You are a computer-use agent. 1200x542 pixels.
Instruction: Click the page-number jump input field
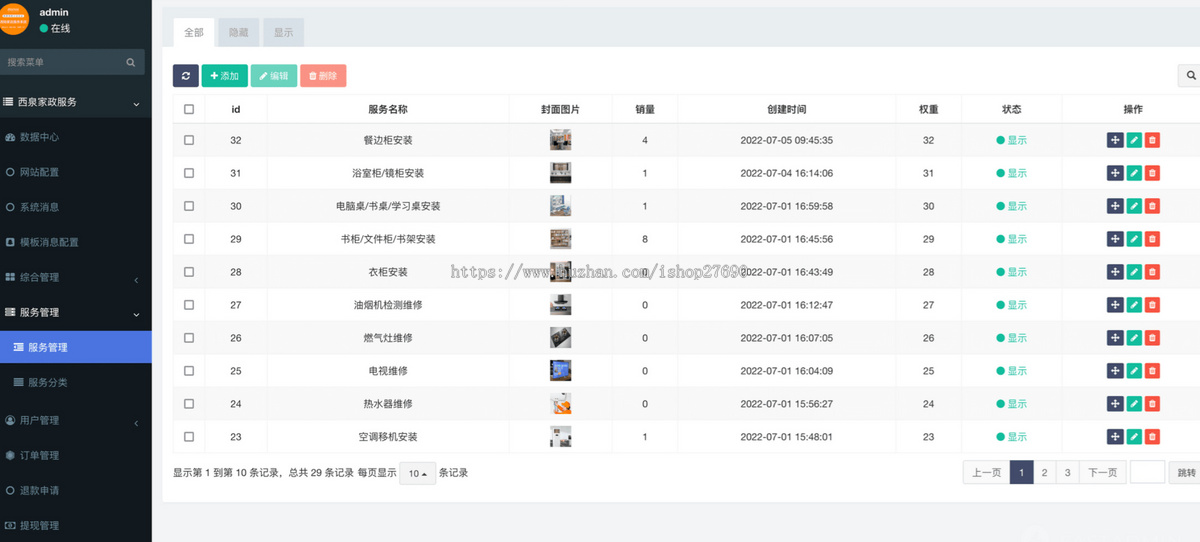1148,473
